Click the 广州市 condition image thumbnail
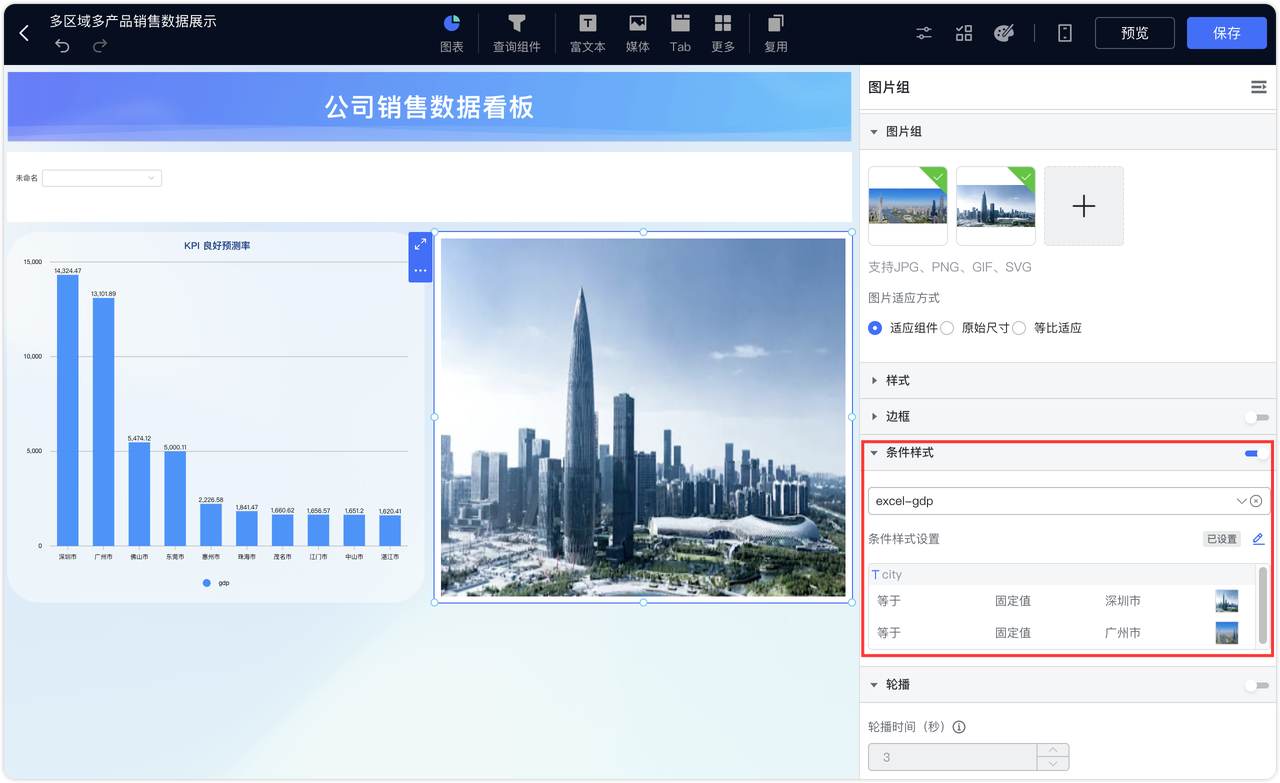1280x783 pixels. coord(1227,633)
